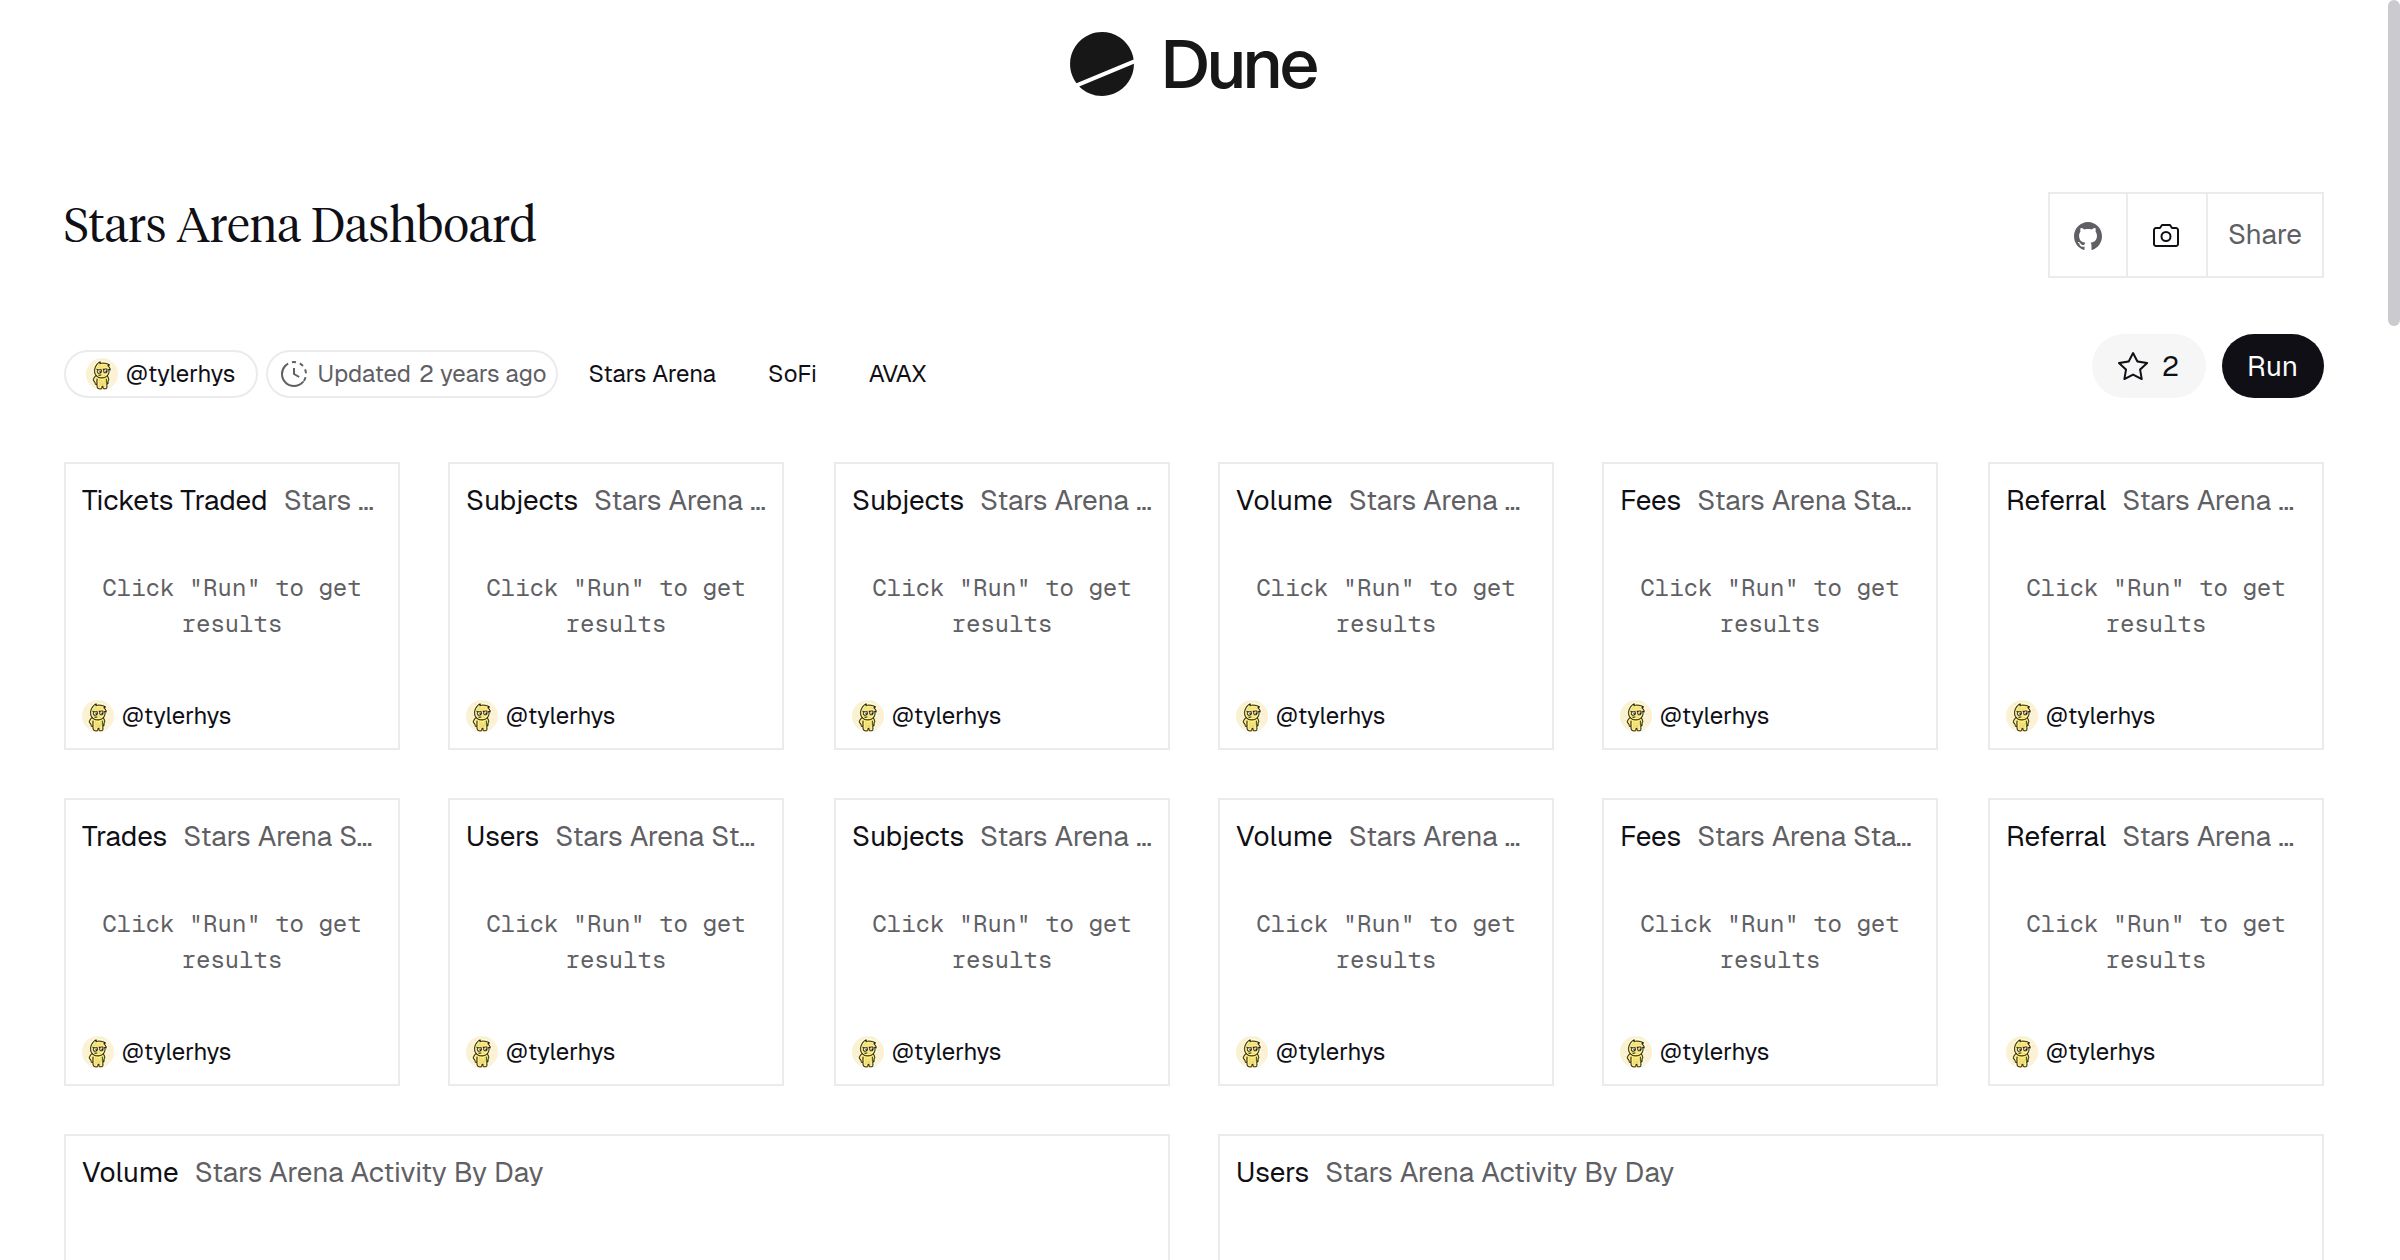2400x1260 pixels.
Task: Open the Referral query in the top row
Action: pyautogui.click(x=2055, y=500)
